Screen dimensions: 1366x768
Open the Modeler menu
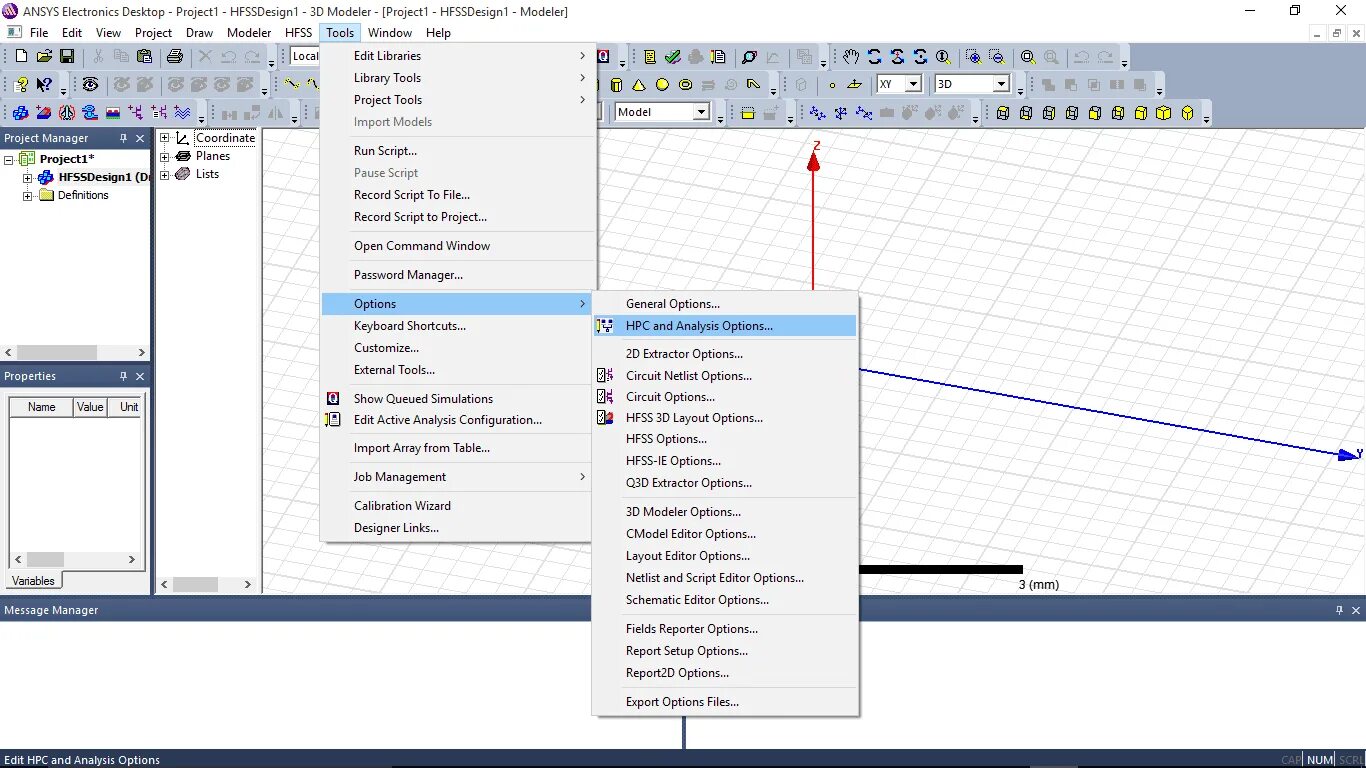(249, 33)
